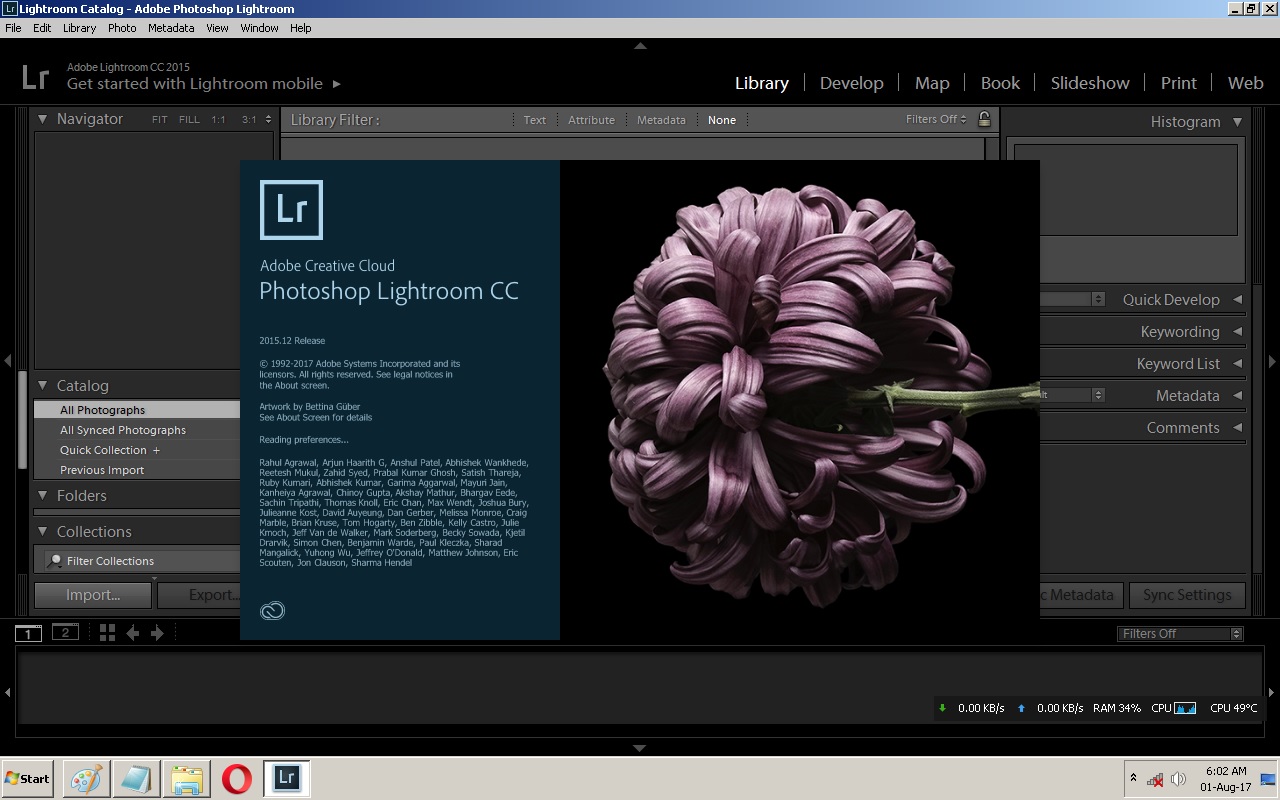The image size is (1280, 800).
Task: Open the Library menu
Action: pos(79,28)
